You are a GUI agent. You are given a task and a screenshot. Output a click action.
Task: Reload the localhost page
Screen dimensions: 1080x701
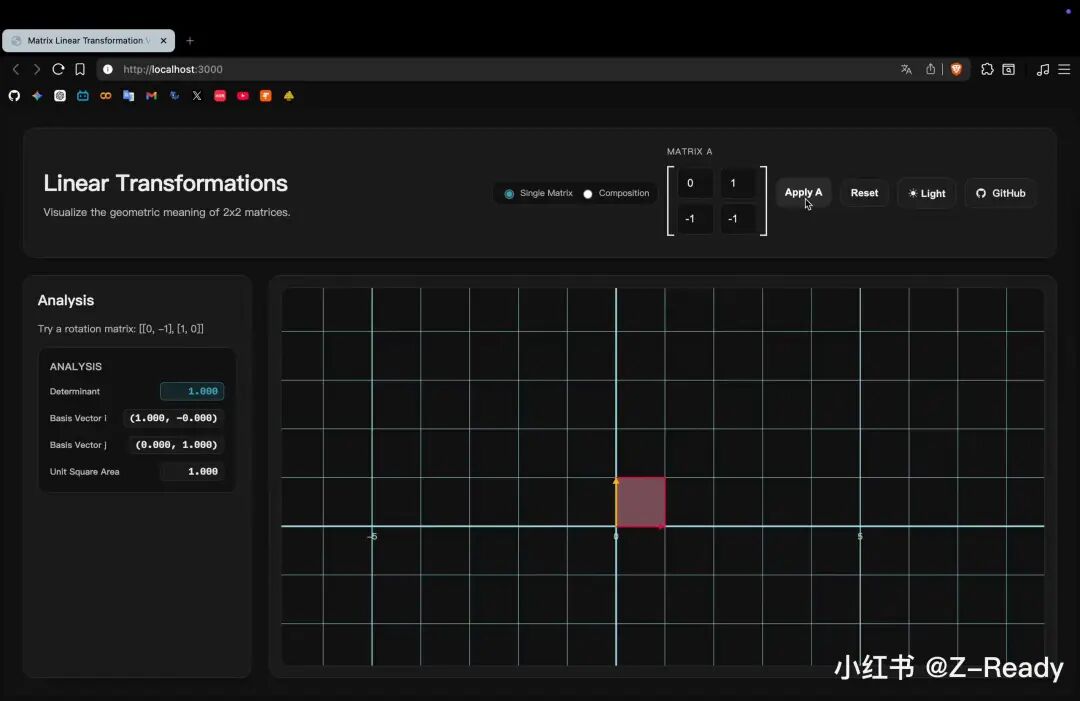click(x=59, y=69)
